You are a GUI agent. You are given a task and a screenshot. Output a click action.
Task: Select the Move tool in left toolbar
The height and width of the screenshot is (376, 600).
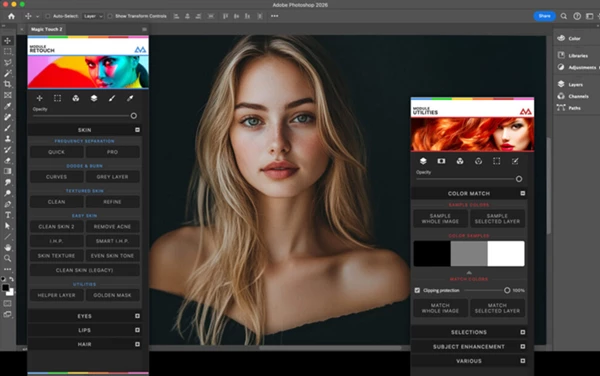point(7,41)
